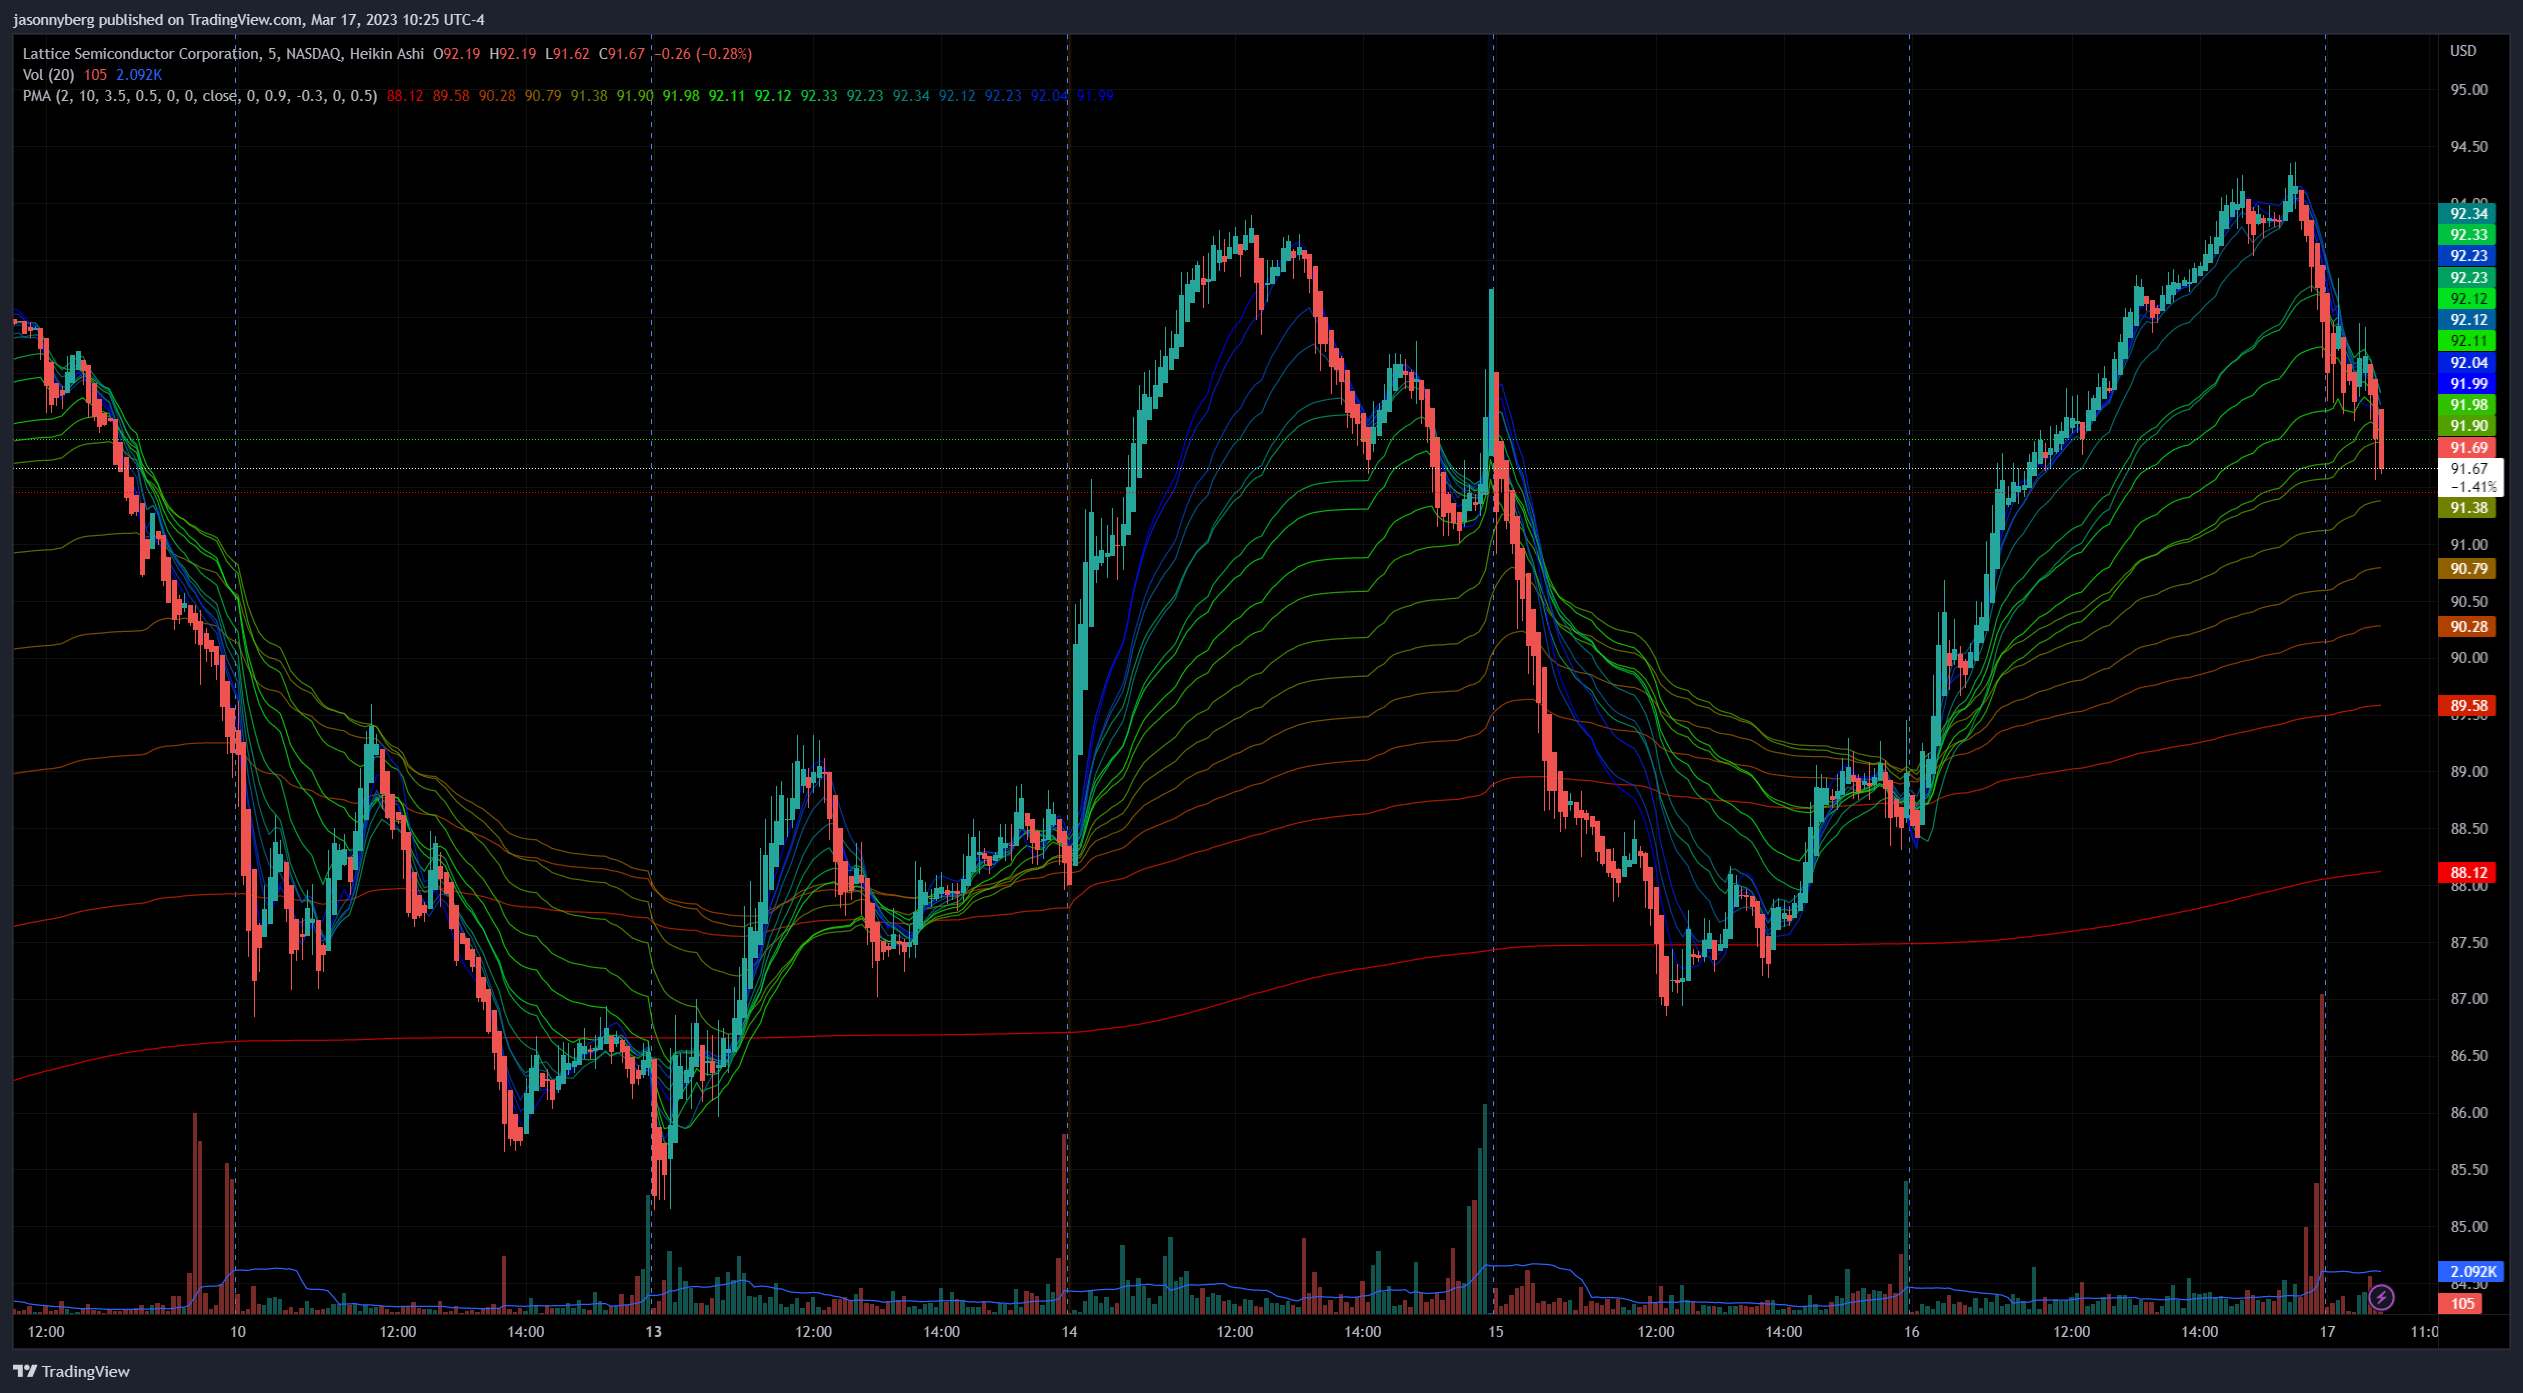Click the -0.26 (-0.28%) change value
Image resolution: width=2523 pixels, height=1393 pixels.
pos(703,54)
